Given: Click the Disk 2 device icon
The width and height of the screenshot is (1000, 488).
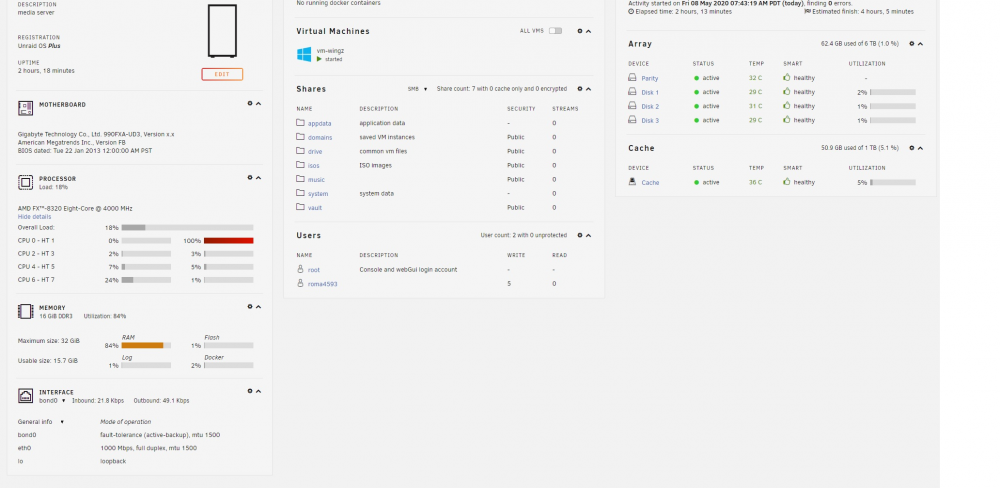Looking at the screenshot, I should (x=632, y=105).
